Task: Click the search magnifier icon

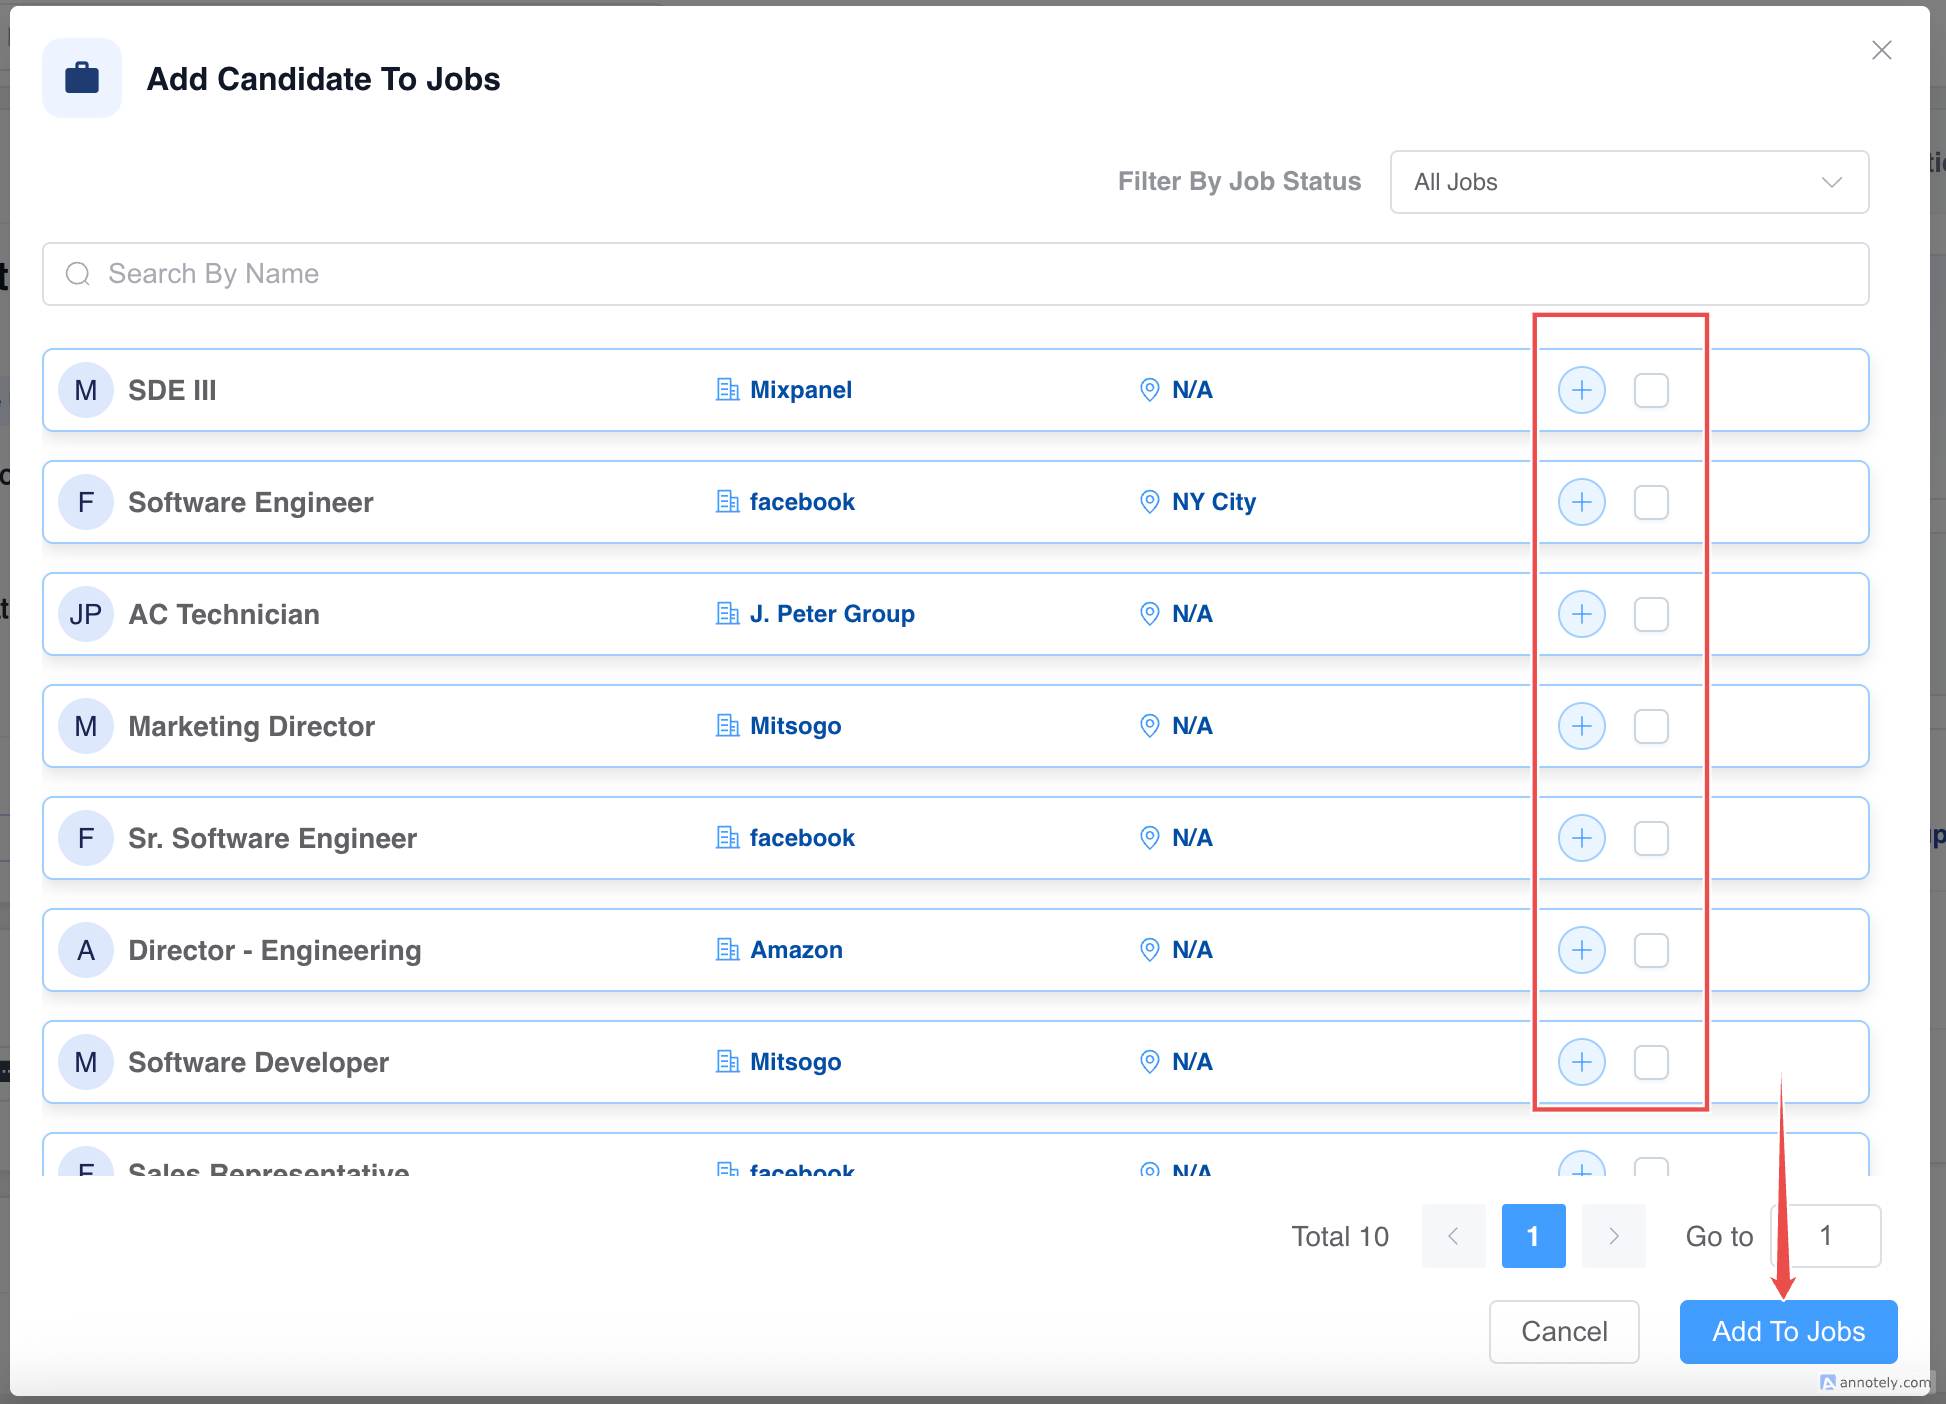Action: click(78, 274)
